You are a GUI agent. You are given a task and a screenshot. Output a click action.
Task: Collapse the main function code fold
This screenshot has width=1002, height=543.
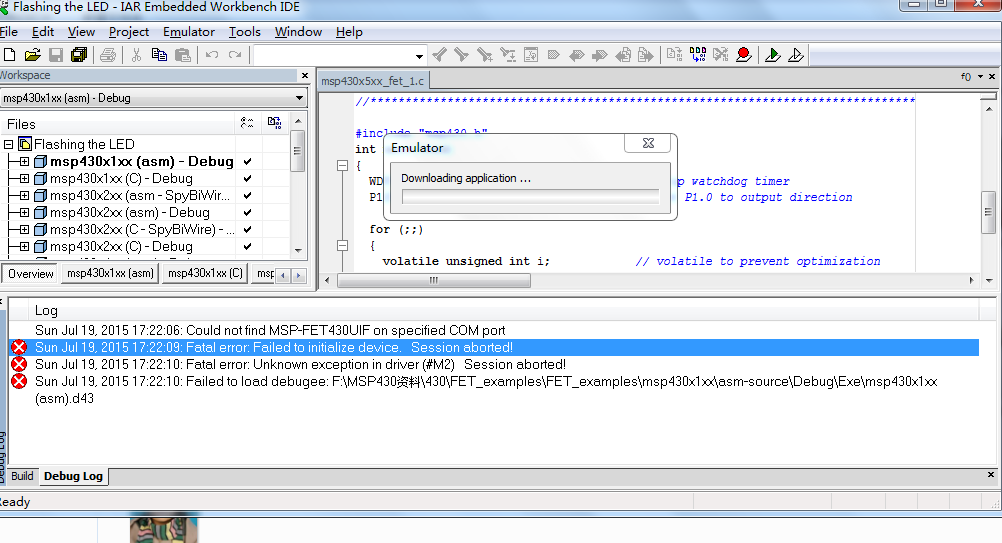(343, 165)
